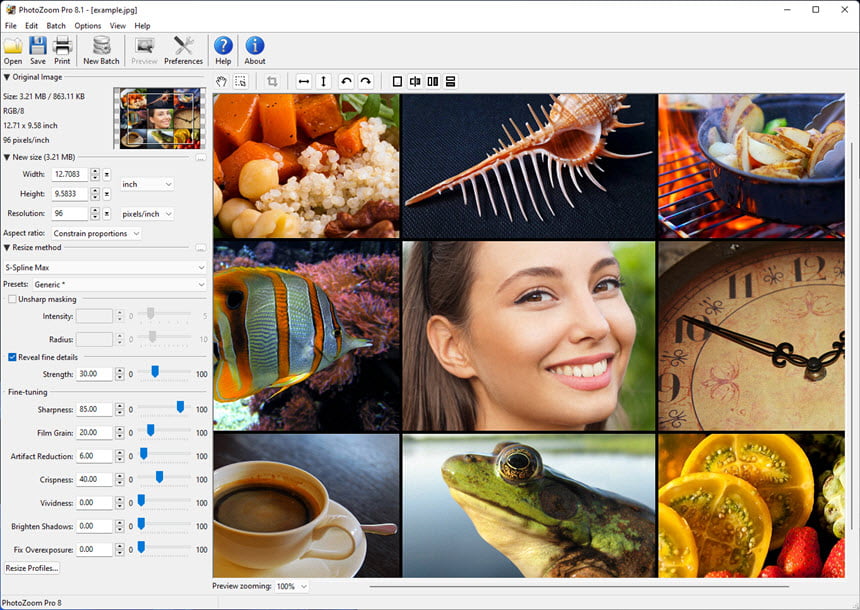860x610 pixels.
Task: Click the Artifact Reduction slider handle
Action: pos(144,454)
